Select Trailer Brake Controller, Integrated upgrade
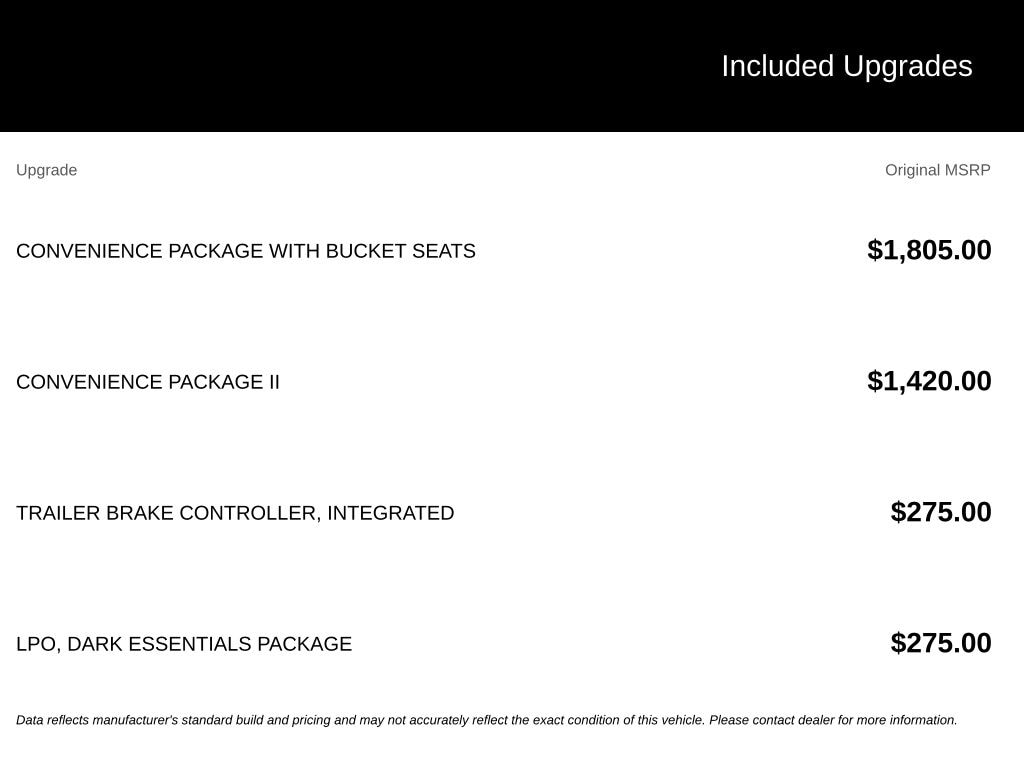This screenshot has width=1024, height=768. tap(235, 513)
